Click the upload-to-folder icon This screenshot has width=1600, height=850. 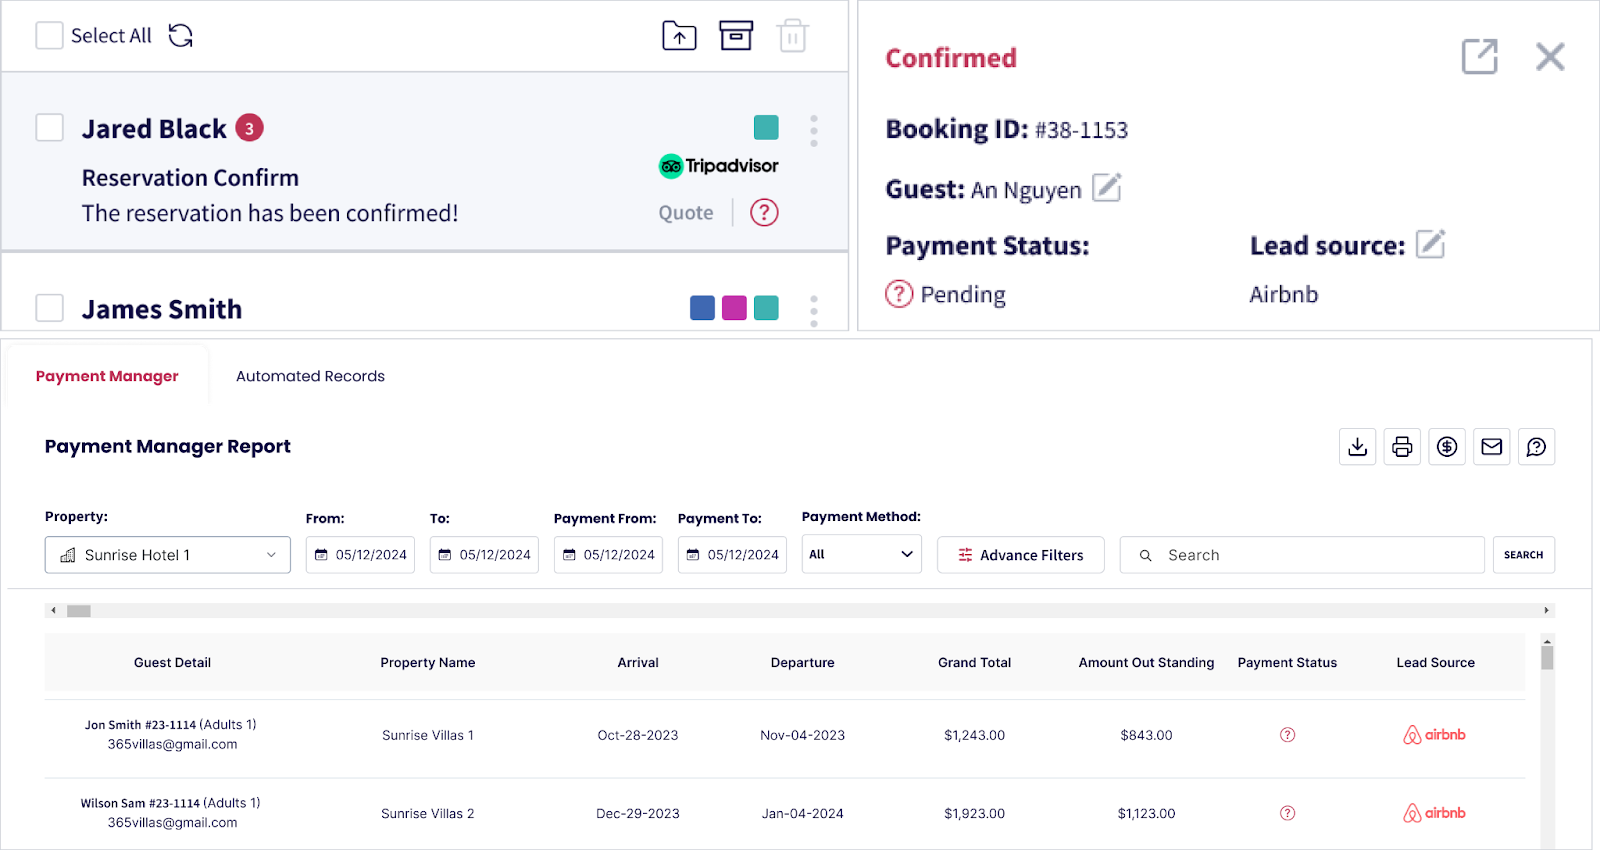[x=679, y=36]
